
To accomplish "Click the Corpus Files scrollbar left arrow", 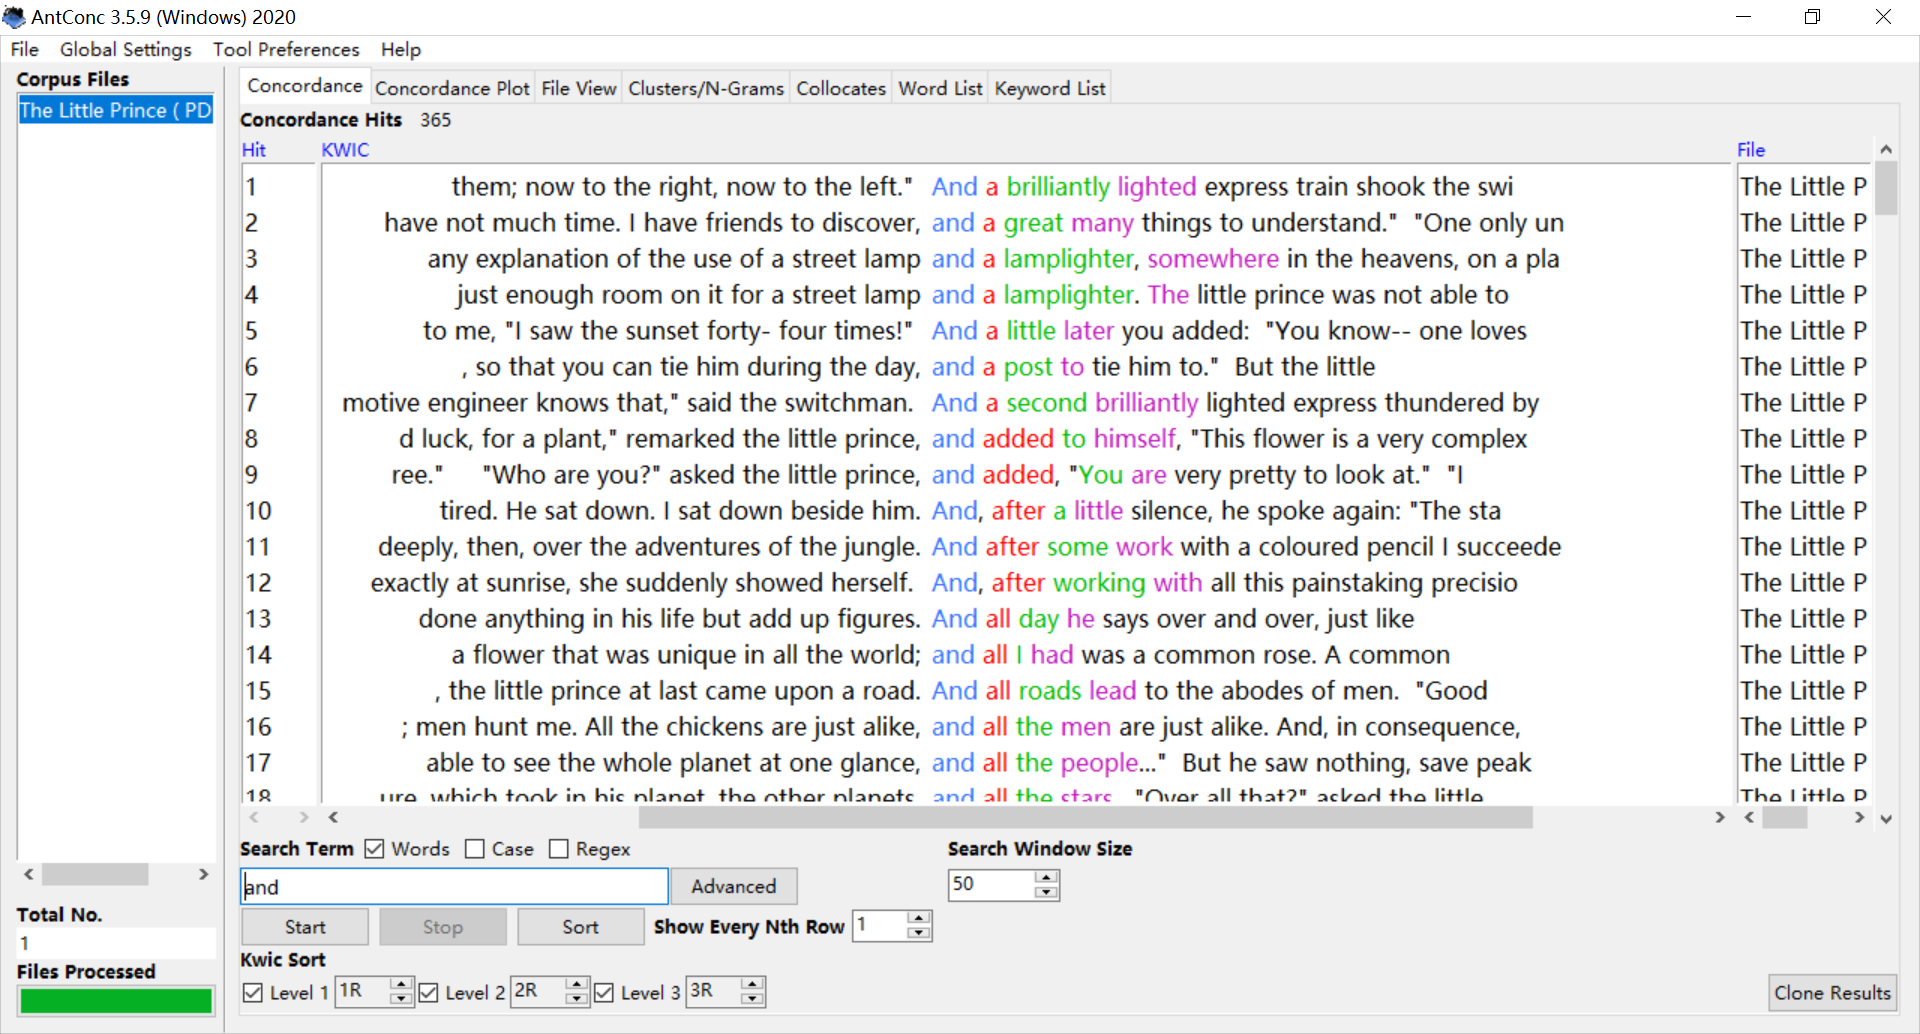I will [29, 874].
